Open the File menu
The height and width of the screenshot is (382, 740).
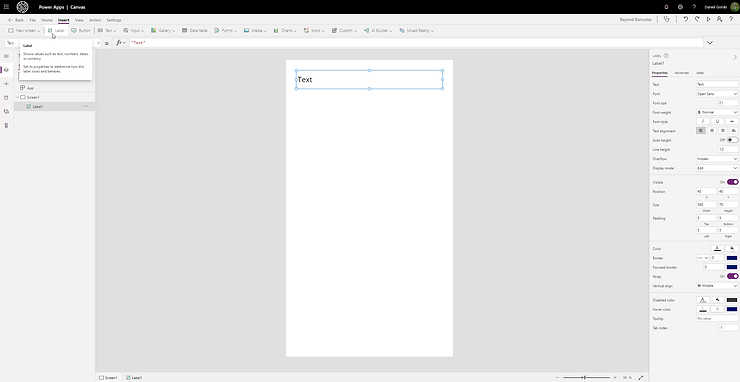pyautogui.click(x=33, y=20)
